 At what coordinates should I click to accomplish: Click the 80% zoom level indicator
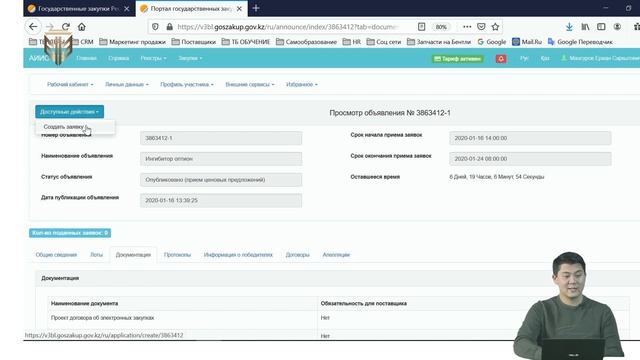point(441,27)
